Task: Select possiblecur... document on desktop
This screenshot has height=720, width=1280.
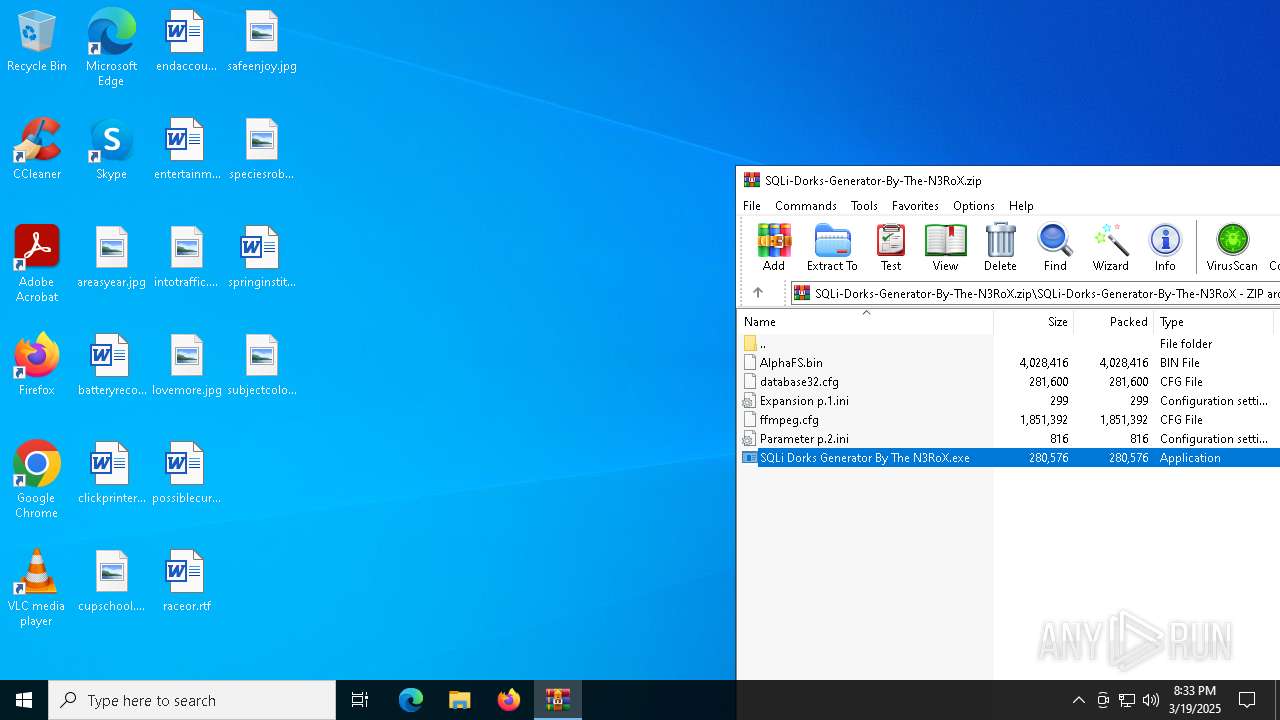Action: (186, 473)
